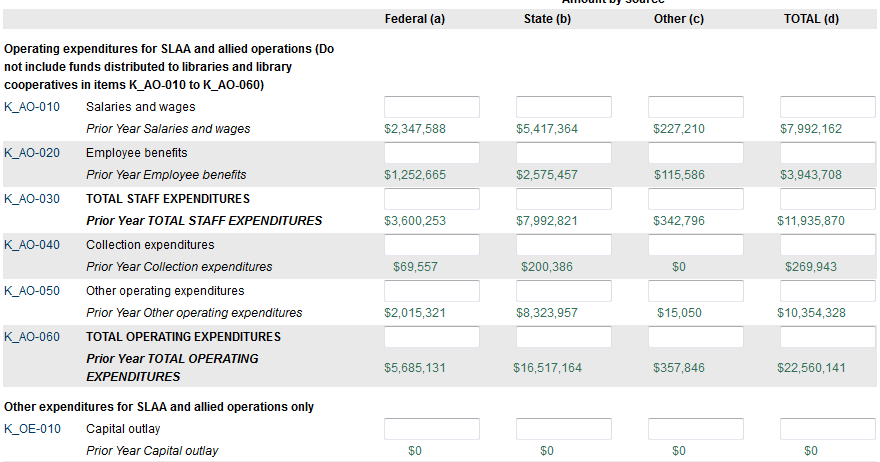The height and width of the screenshot is (462, 880).
Task: Focus the Federal field for Salaries and wages
Action: (432, 107)
